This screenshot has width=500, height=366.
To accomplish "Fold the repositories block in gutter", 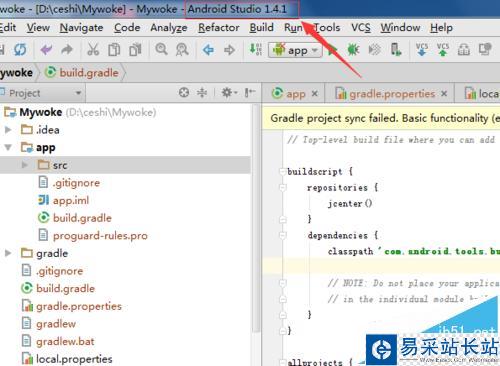I will [x=283, y=188].
